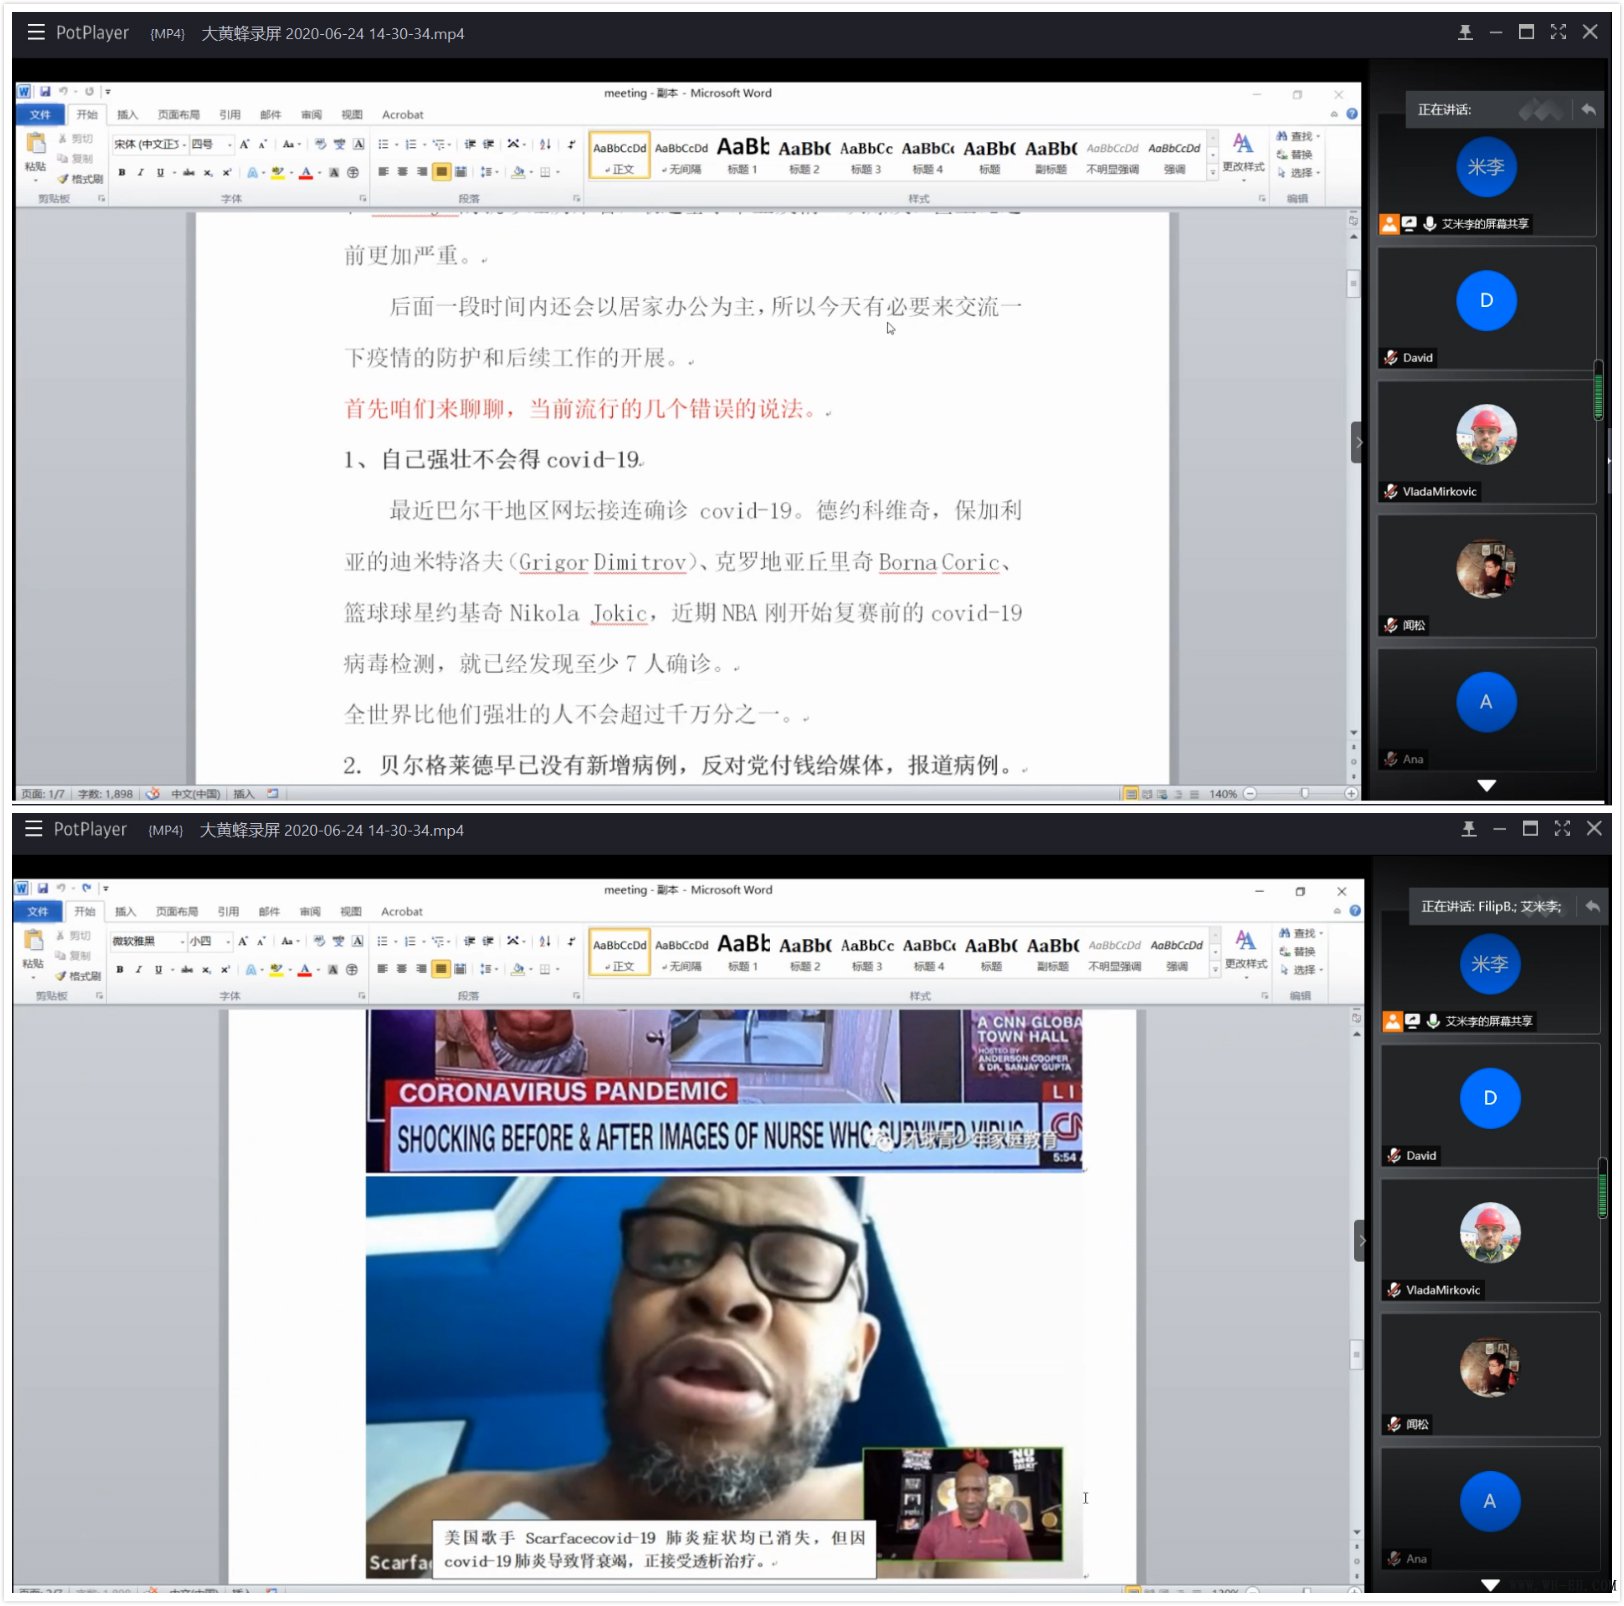Click 格式刷 format painter in upper Word ribbon
Screen dimensions: 1624x1606
(81, 179)
